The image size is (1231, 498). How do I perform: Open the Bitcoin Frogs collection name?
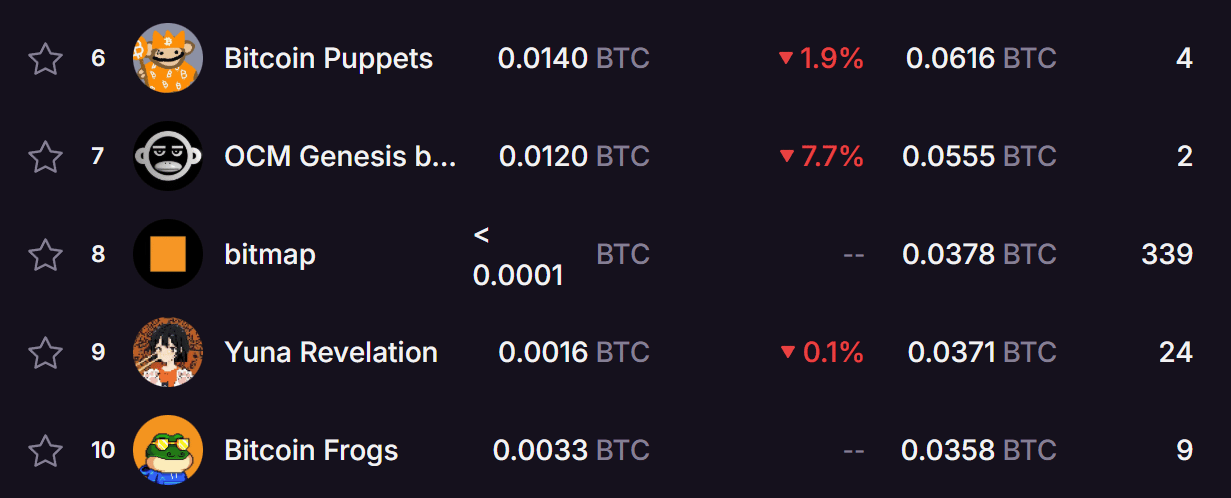coord(311,451)
